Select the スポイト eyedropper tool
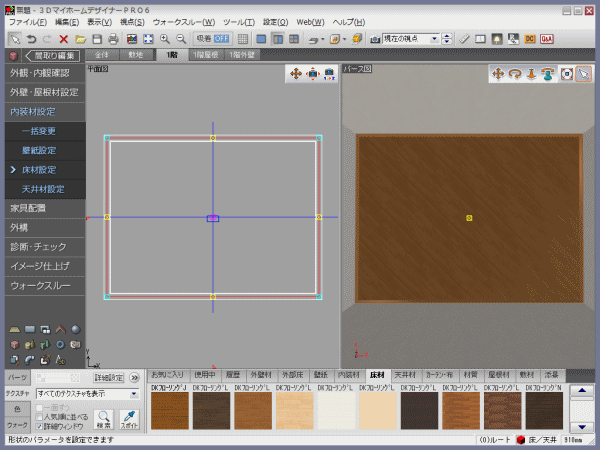Viewport: 600px width, 450px height. 128,420
